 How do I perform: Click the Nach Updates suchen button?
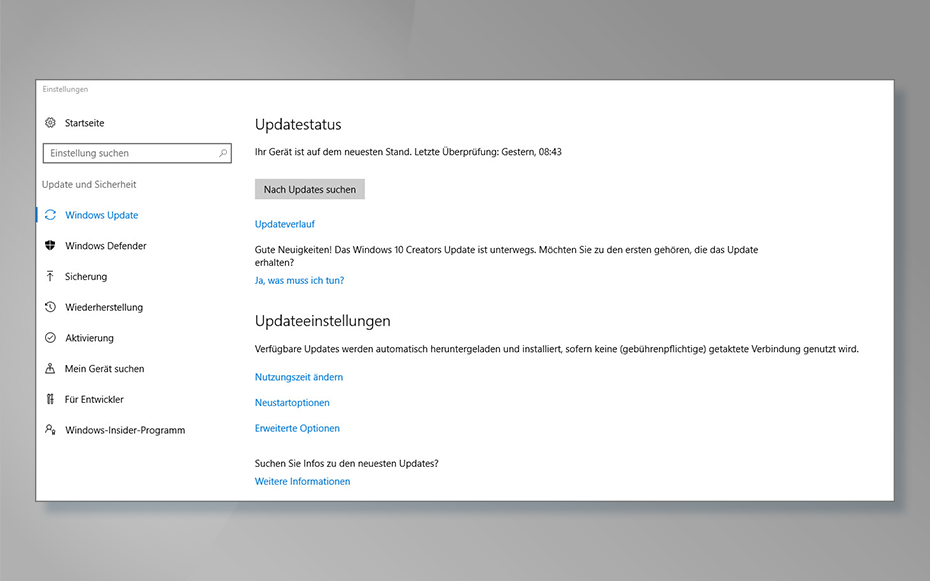pyautogui.click(x=310, y=189)
